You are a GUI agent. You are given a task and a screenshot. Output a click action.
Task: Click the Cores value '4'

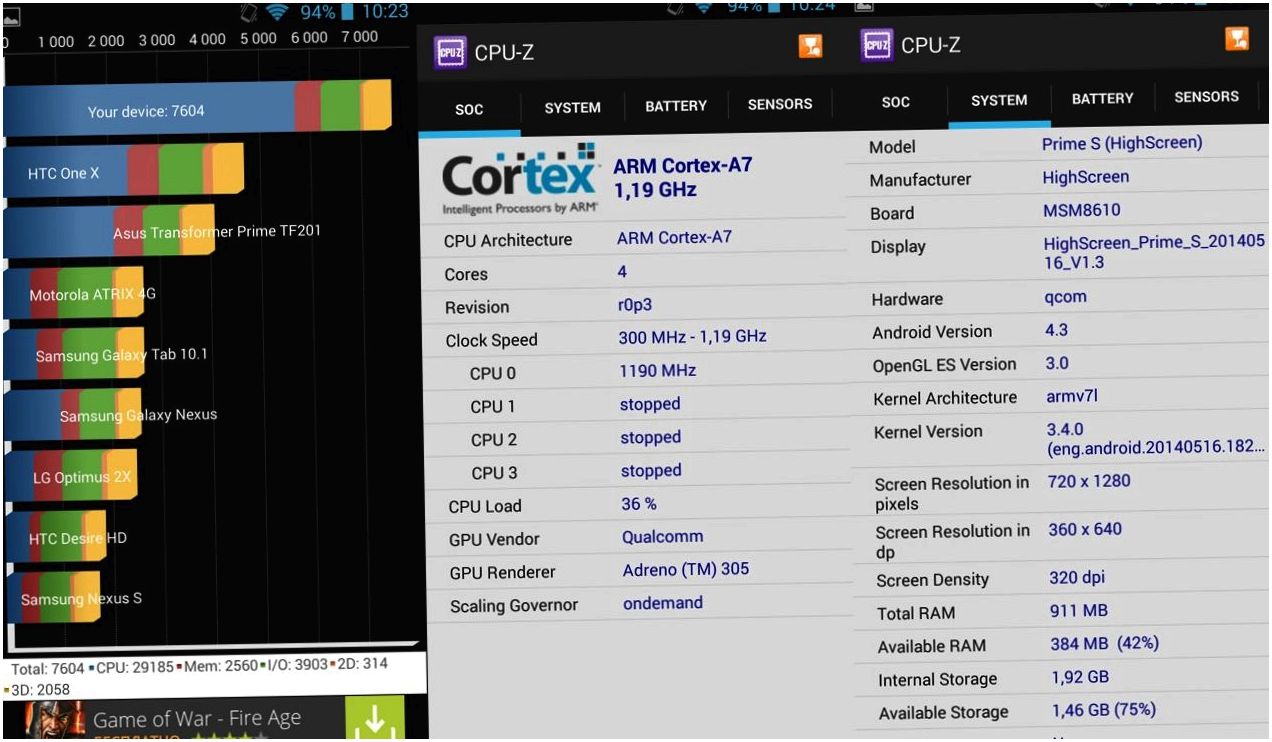click(623, 271)
